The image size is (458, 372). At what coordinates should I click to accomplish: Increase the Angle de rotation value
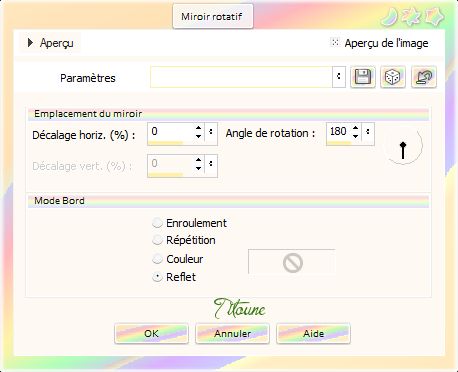pos(355,128)
